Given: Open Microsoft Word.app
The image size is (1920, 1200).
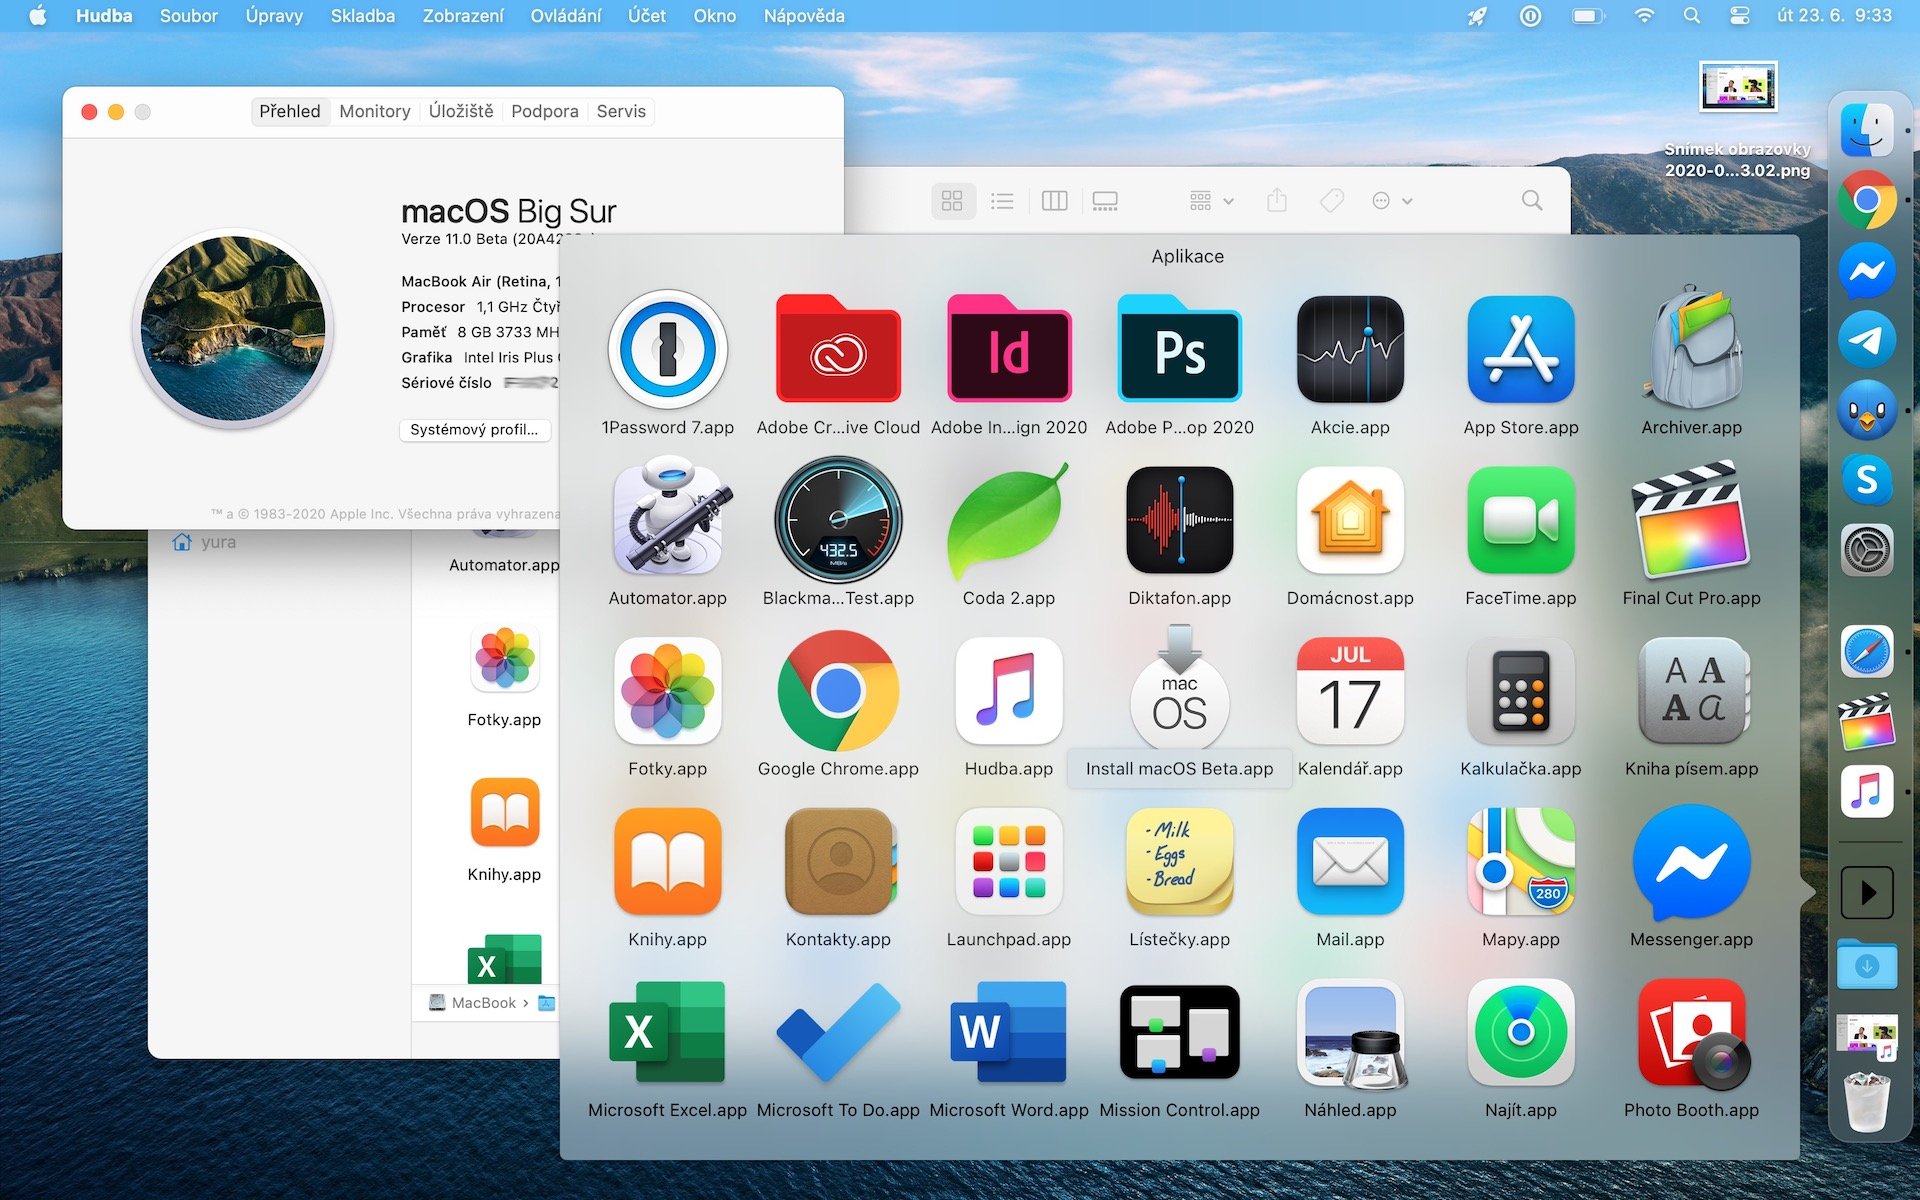Looking at the screenshot, I should [1009, 1032].
